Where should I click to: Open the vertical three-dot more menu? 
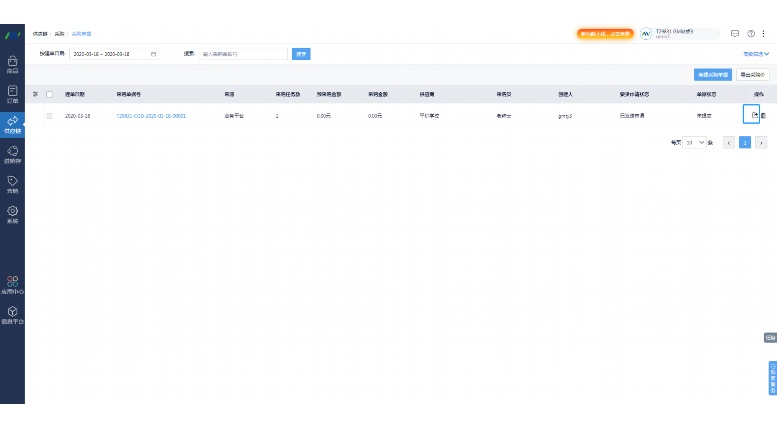click(764, 34)
